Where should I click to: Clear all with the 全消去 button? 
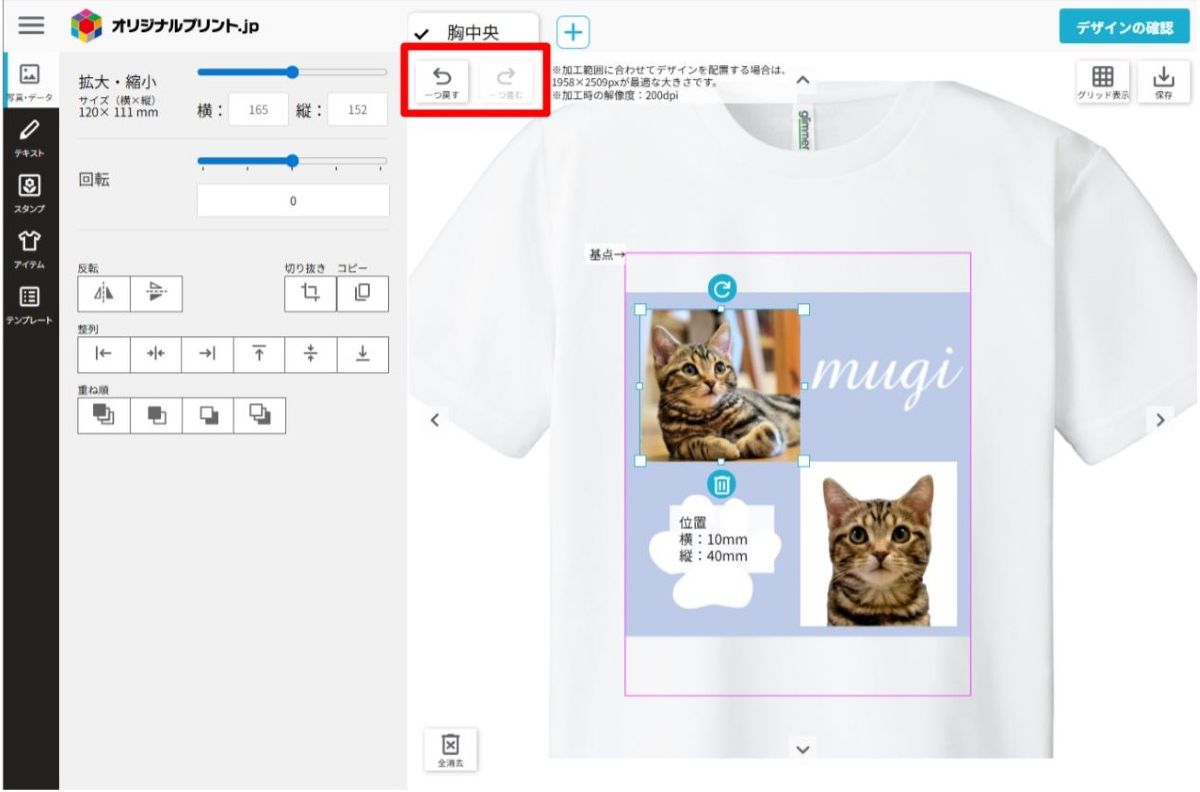pyautogui.click(x=450, y=749)
